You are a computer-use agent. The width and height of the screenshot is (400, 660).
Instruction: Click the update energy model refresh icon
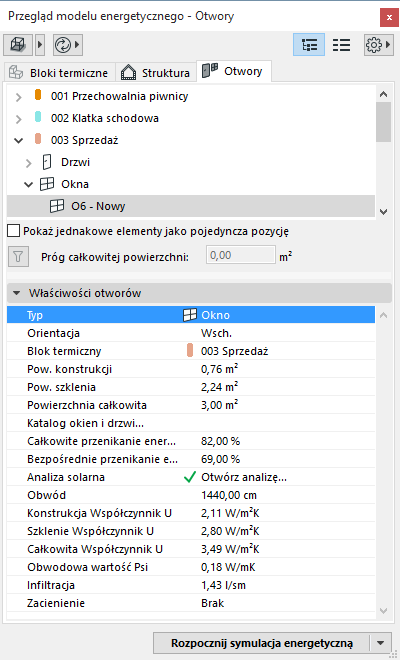tap(63, 45)
